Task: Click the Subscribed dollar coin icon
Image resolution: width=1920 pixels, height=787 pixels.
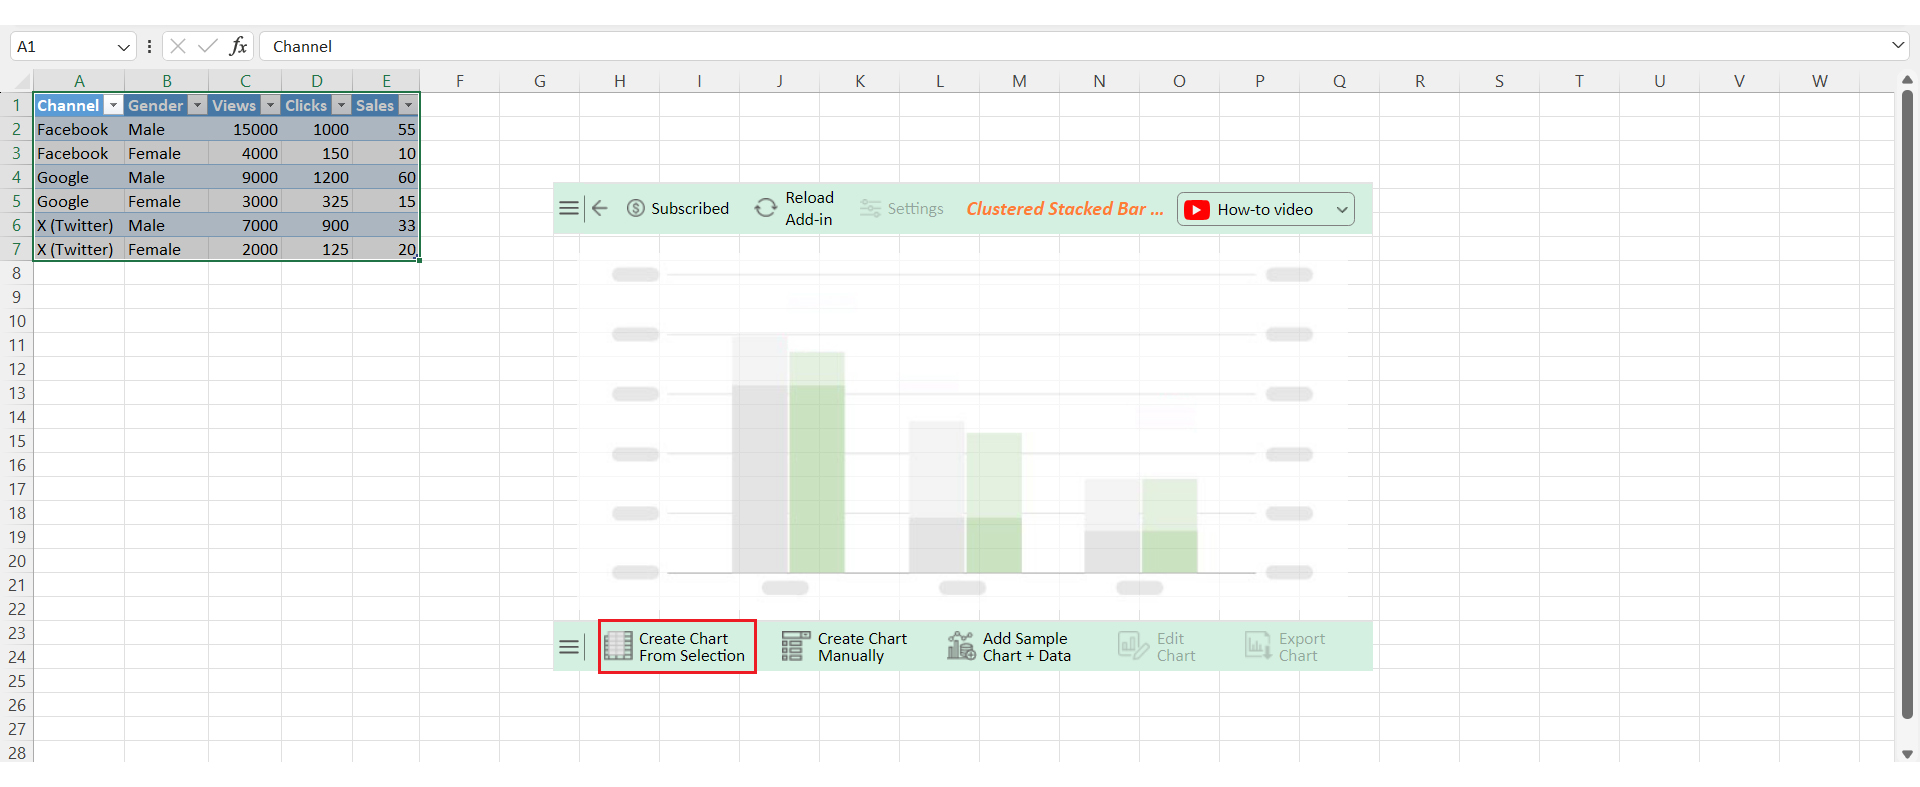Action: [x=636, y=208]
